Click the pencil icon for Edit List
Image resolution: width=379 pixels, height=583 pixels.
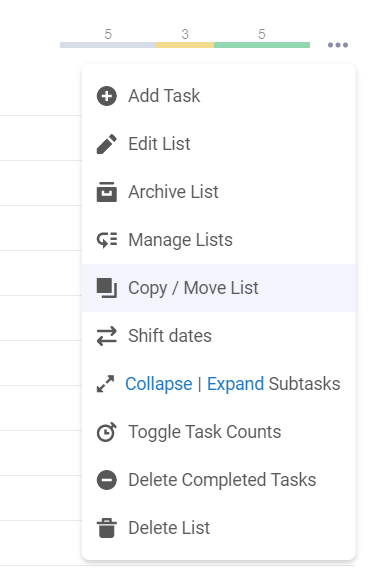point(106,144)
